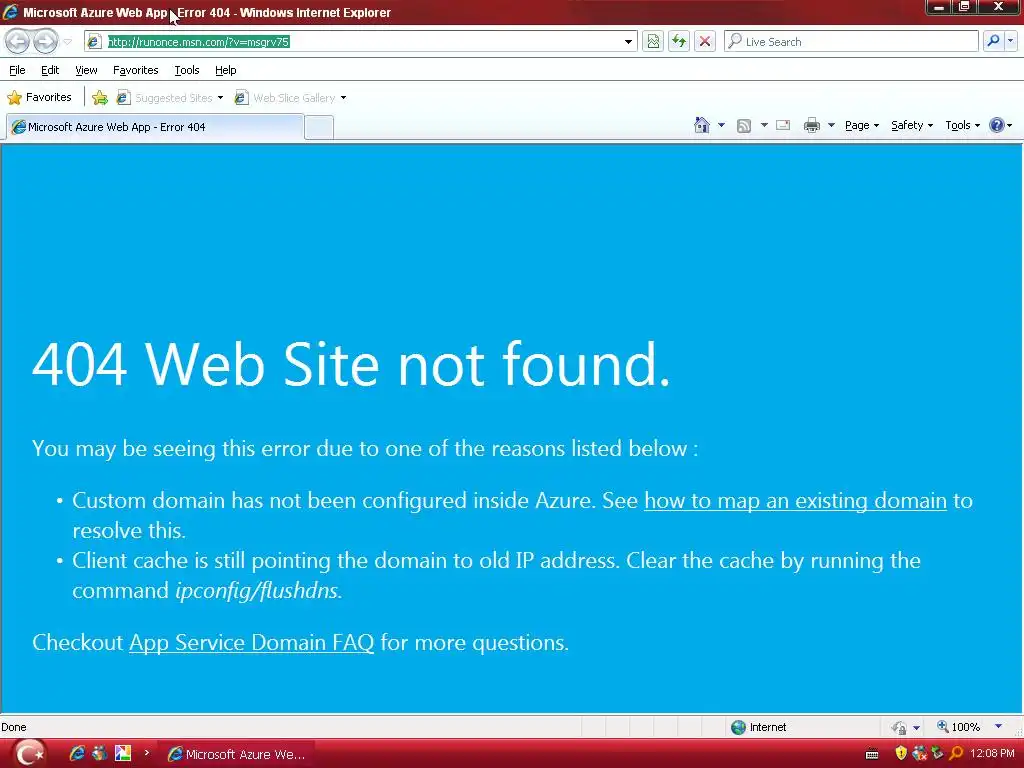Click the 12:08 PM taskbar clock
Screen dimensions: 1024x768
(x=992, y=754)
